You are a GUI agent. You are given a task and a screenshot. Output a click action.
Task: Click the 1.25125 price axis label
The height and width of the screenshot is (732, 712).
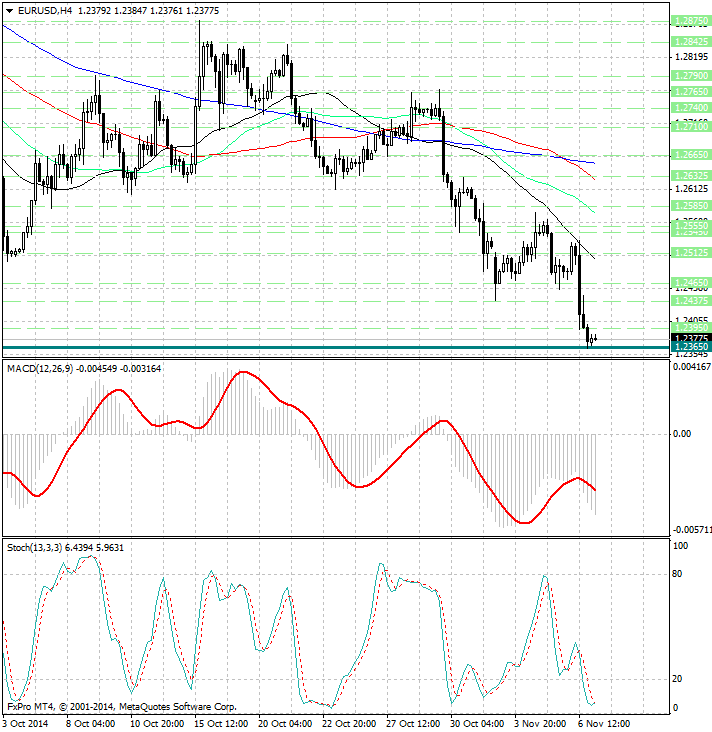(x=691, y=253)
